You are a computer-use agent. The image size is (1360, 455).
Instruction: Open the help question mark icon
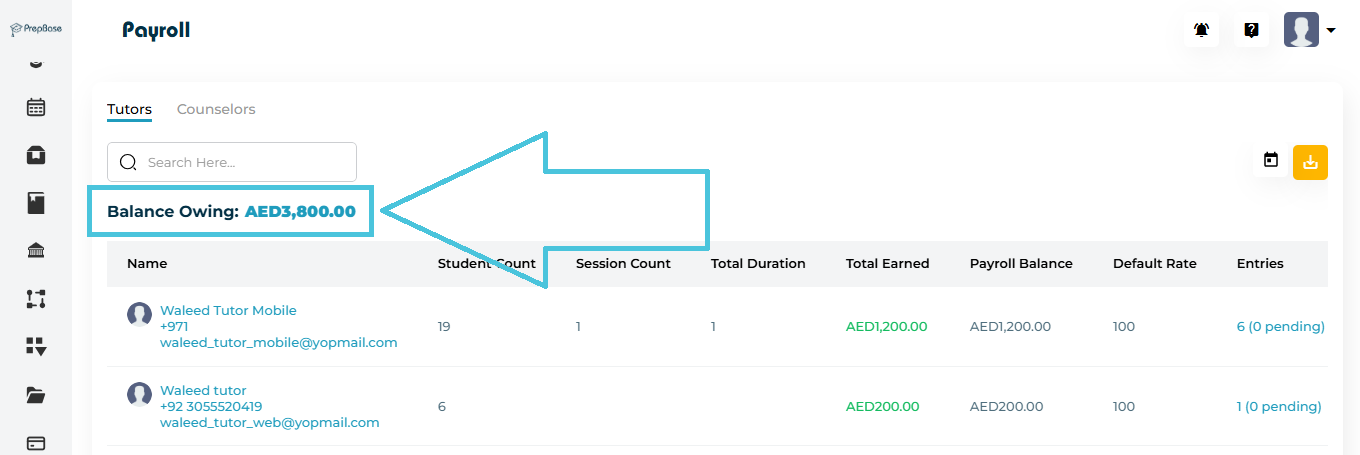(1251, 30)
